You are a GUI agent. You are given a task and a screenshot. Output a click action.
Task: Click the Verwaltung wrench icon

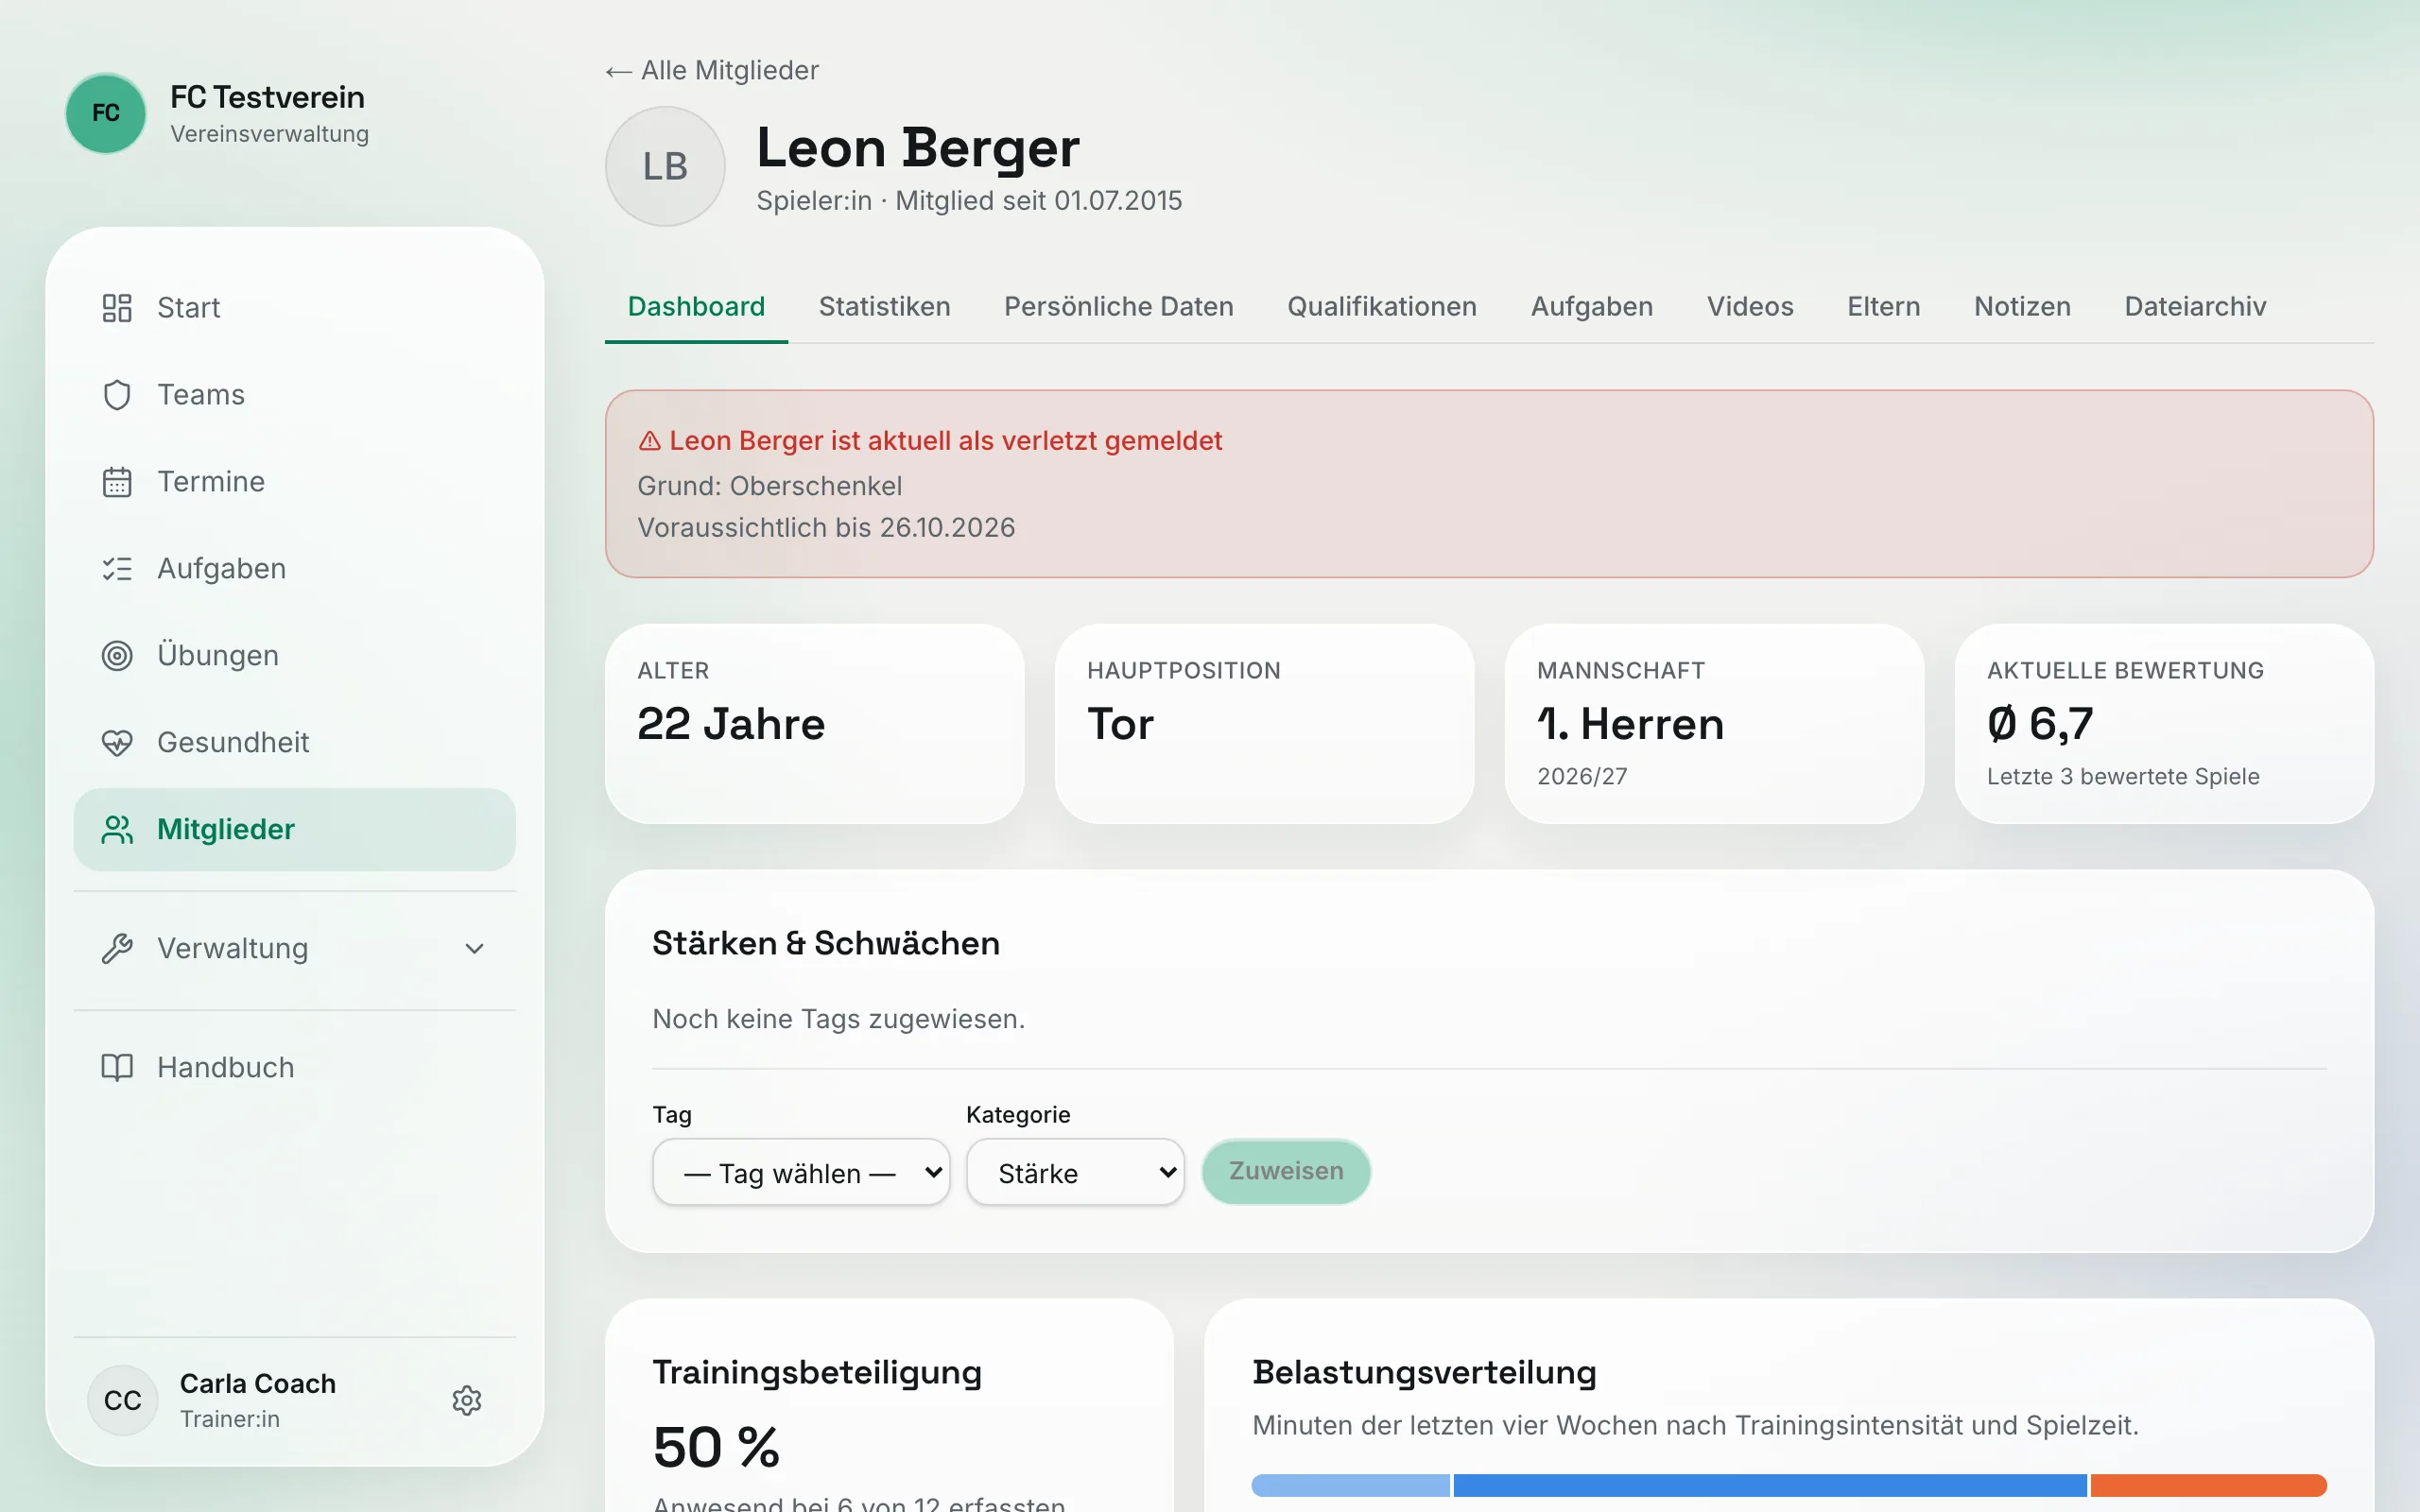coord(117,949)
